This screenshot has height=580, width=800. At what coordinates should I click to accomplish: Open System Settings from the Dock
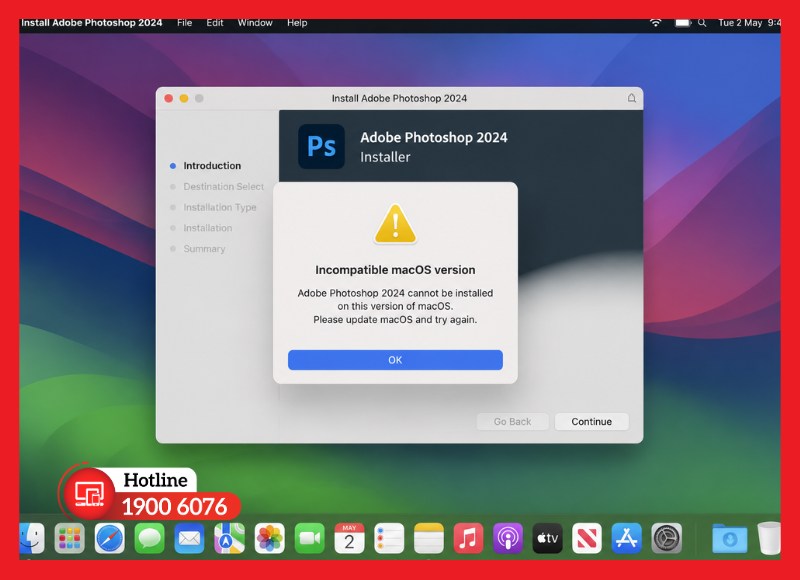coord(666,538)
